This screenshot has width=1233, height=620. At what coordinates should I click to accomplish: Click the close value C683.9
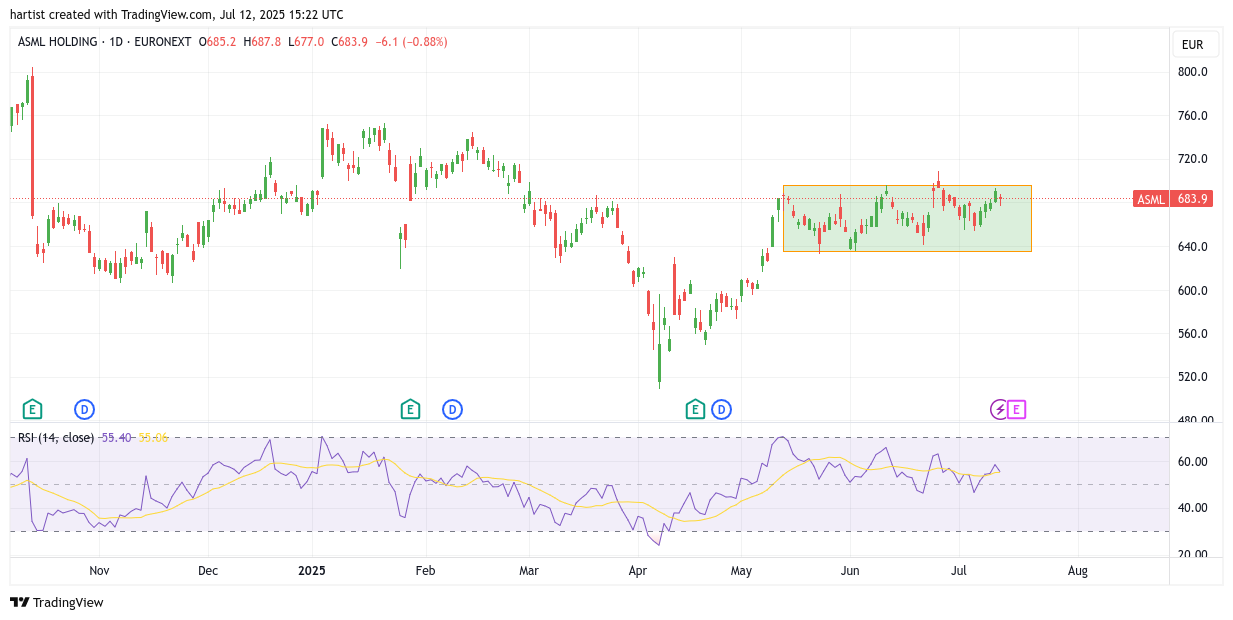(x=348, y=42)
